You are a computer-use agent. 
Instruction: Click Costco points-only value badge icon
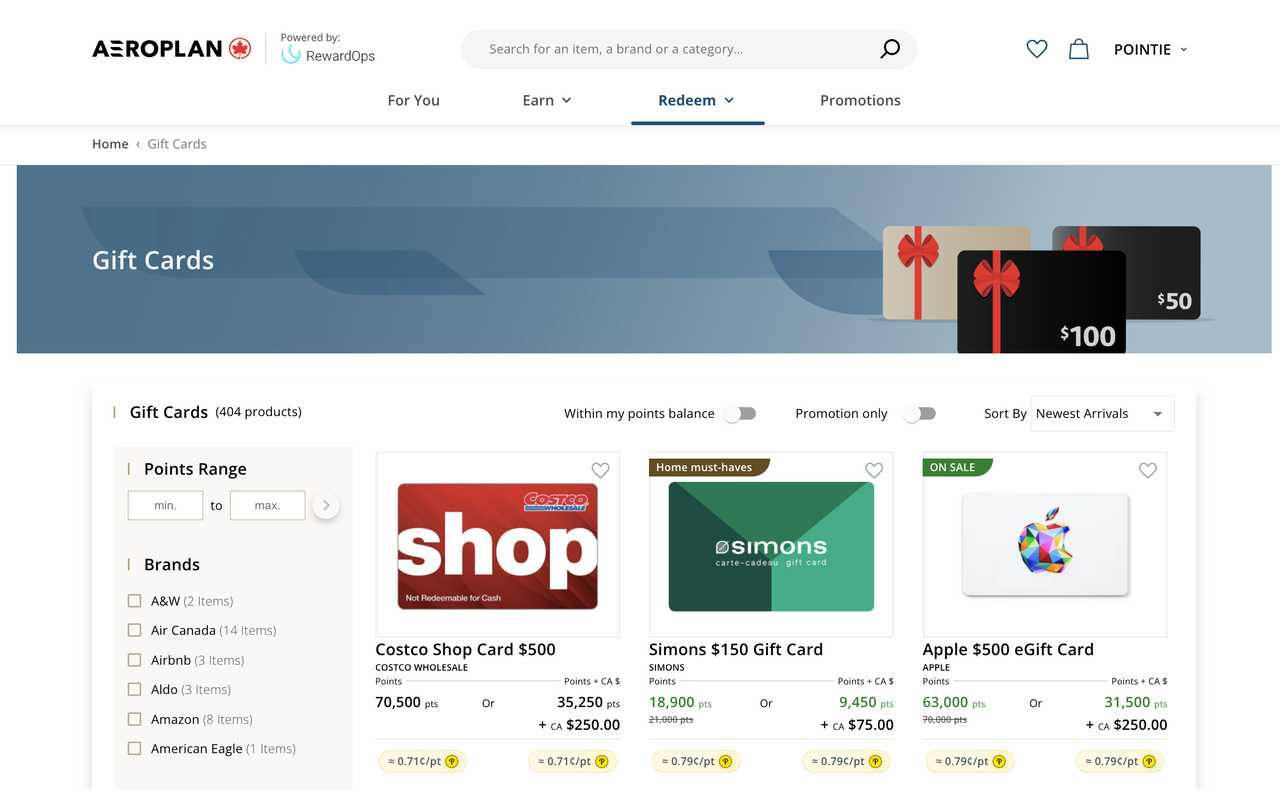point(452,761)
